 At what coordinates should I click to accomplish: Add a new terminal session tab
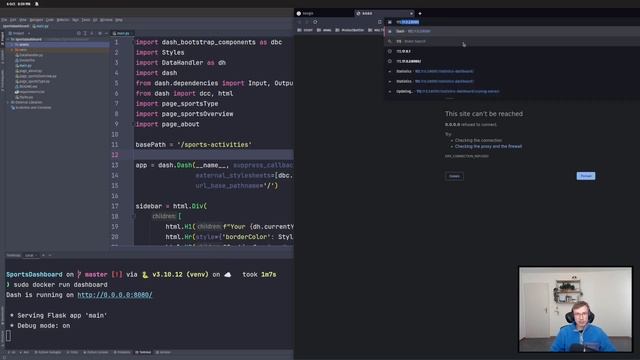[x=43, y=255]
